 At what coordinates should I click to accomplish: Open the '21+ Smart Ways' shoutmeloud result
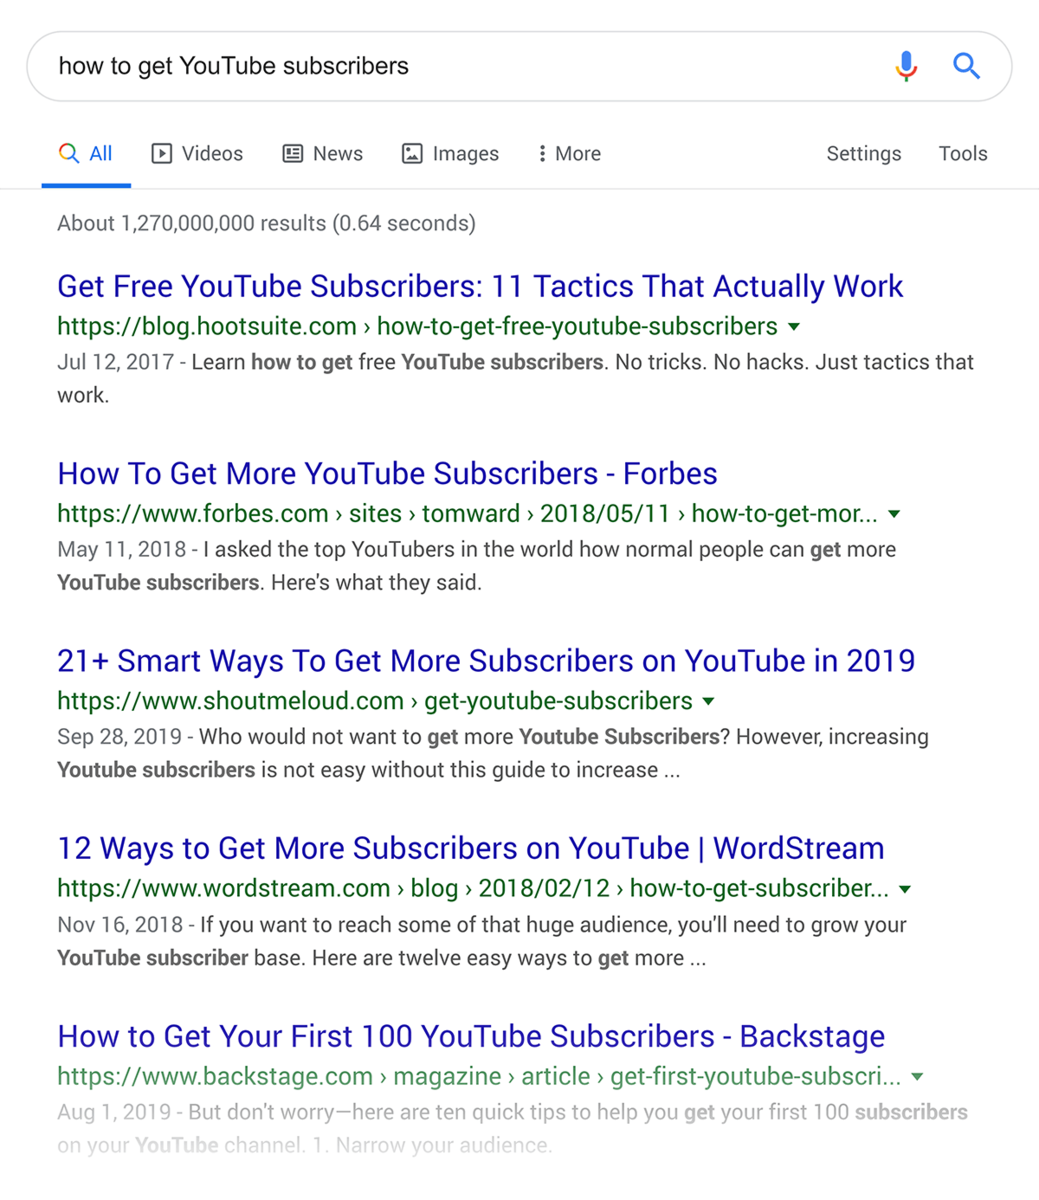click(x=486, y=660)
